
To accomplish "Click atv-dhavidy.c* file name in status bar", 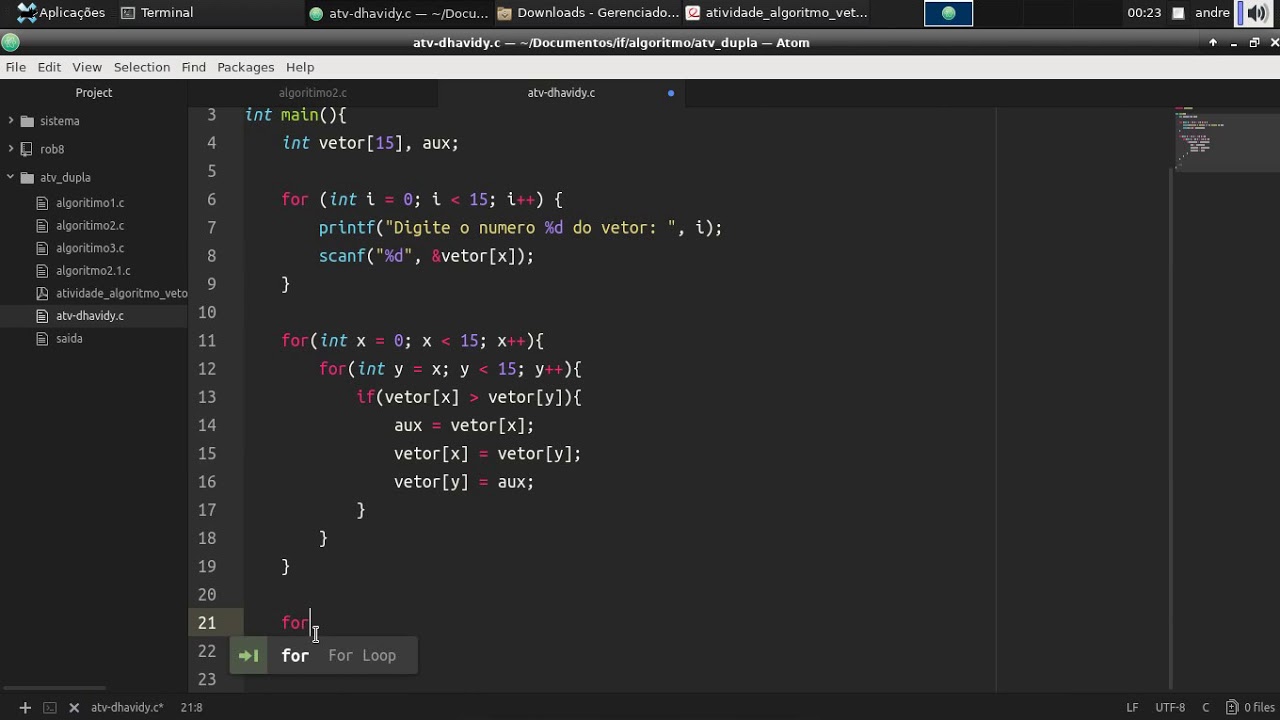I will [127, 707].
